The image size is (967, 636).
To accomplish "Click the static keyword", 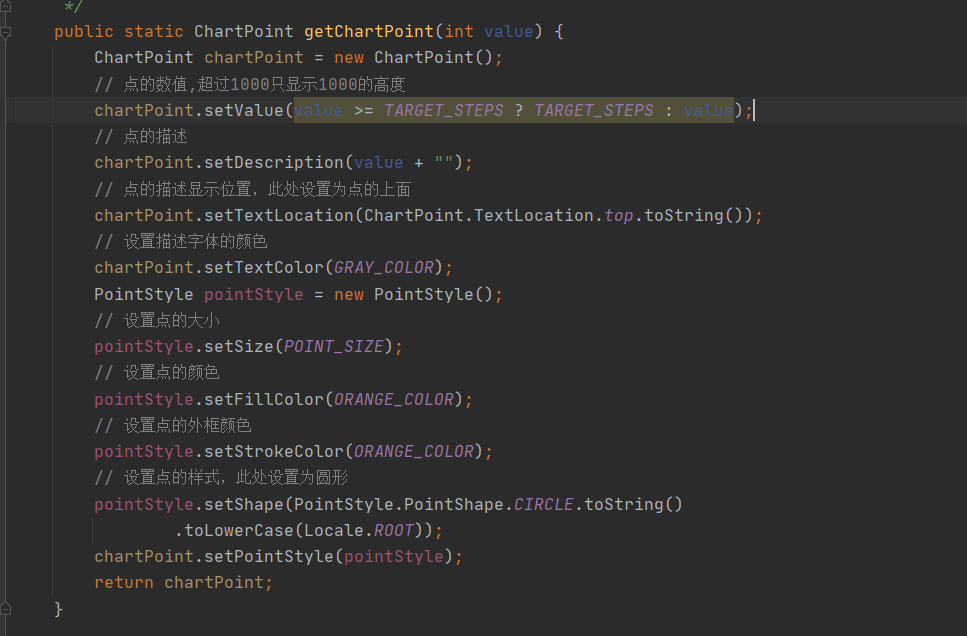I will (154, 31).
